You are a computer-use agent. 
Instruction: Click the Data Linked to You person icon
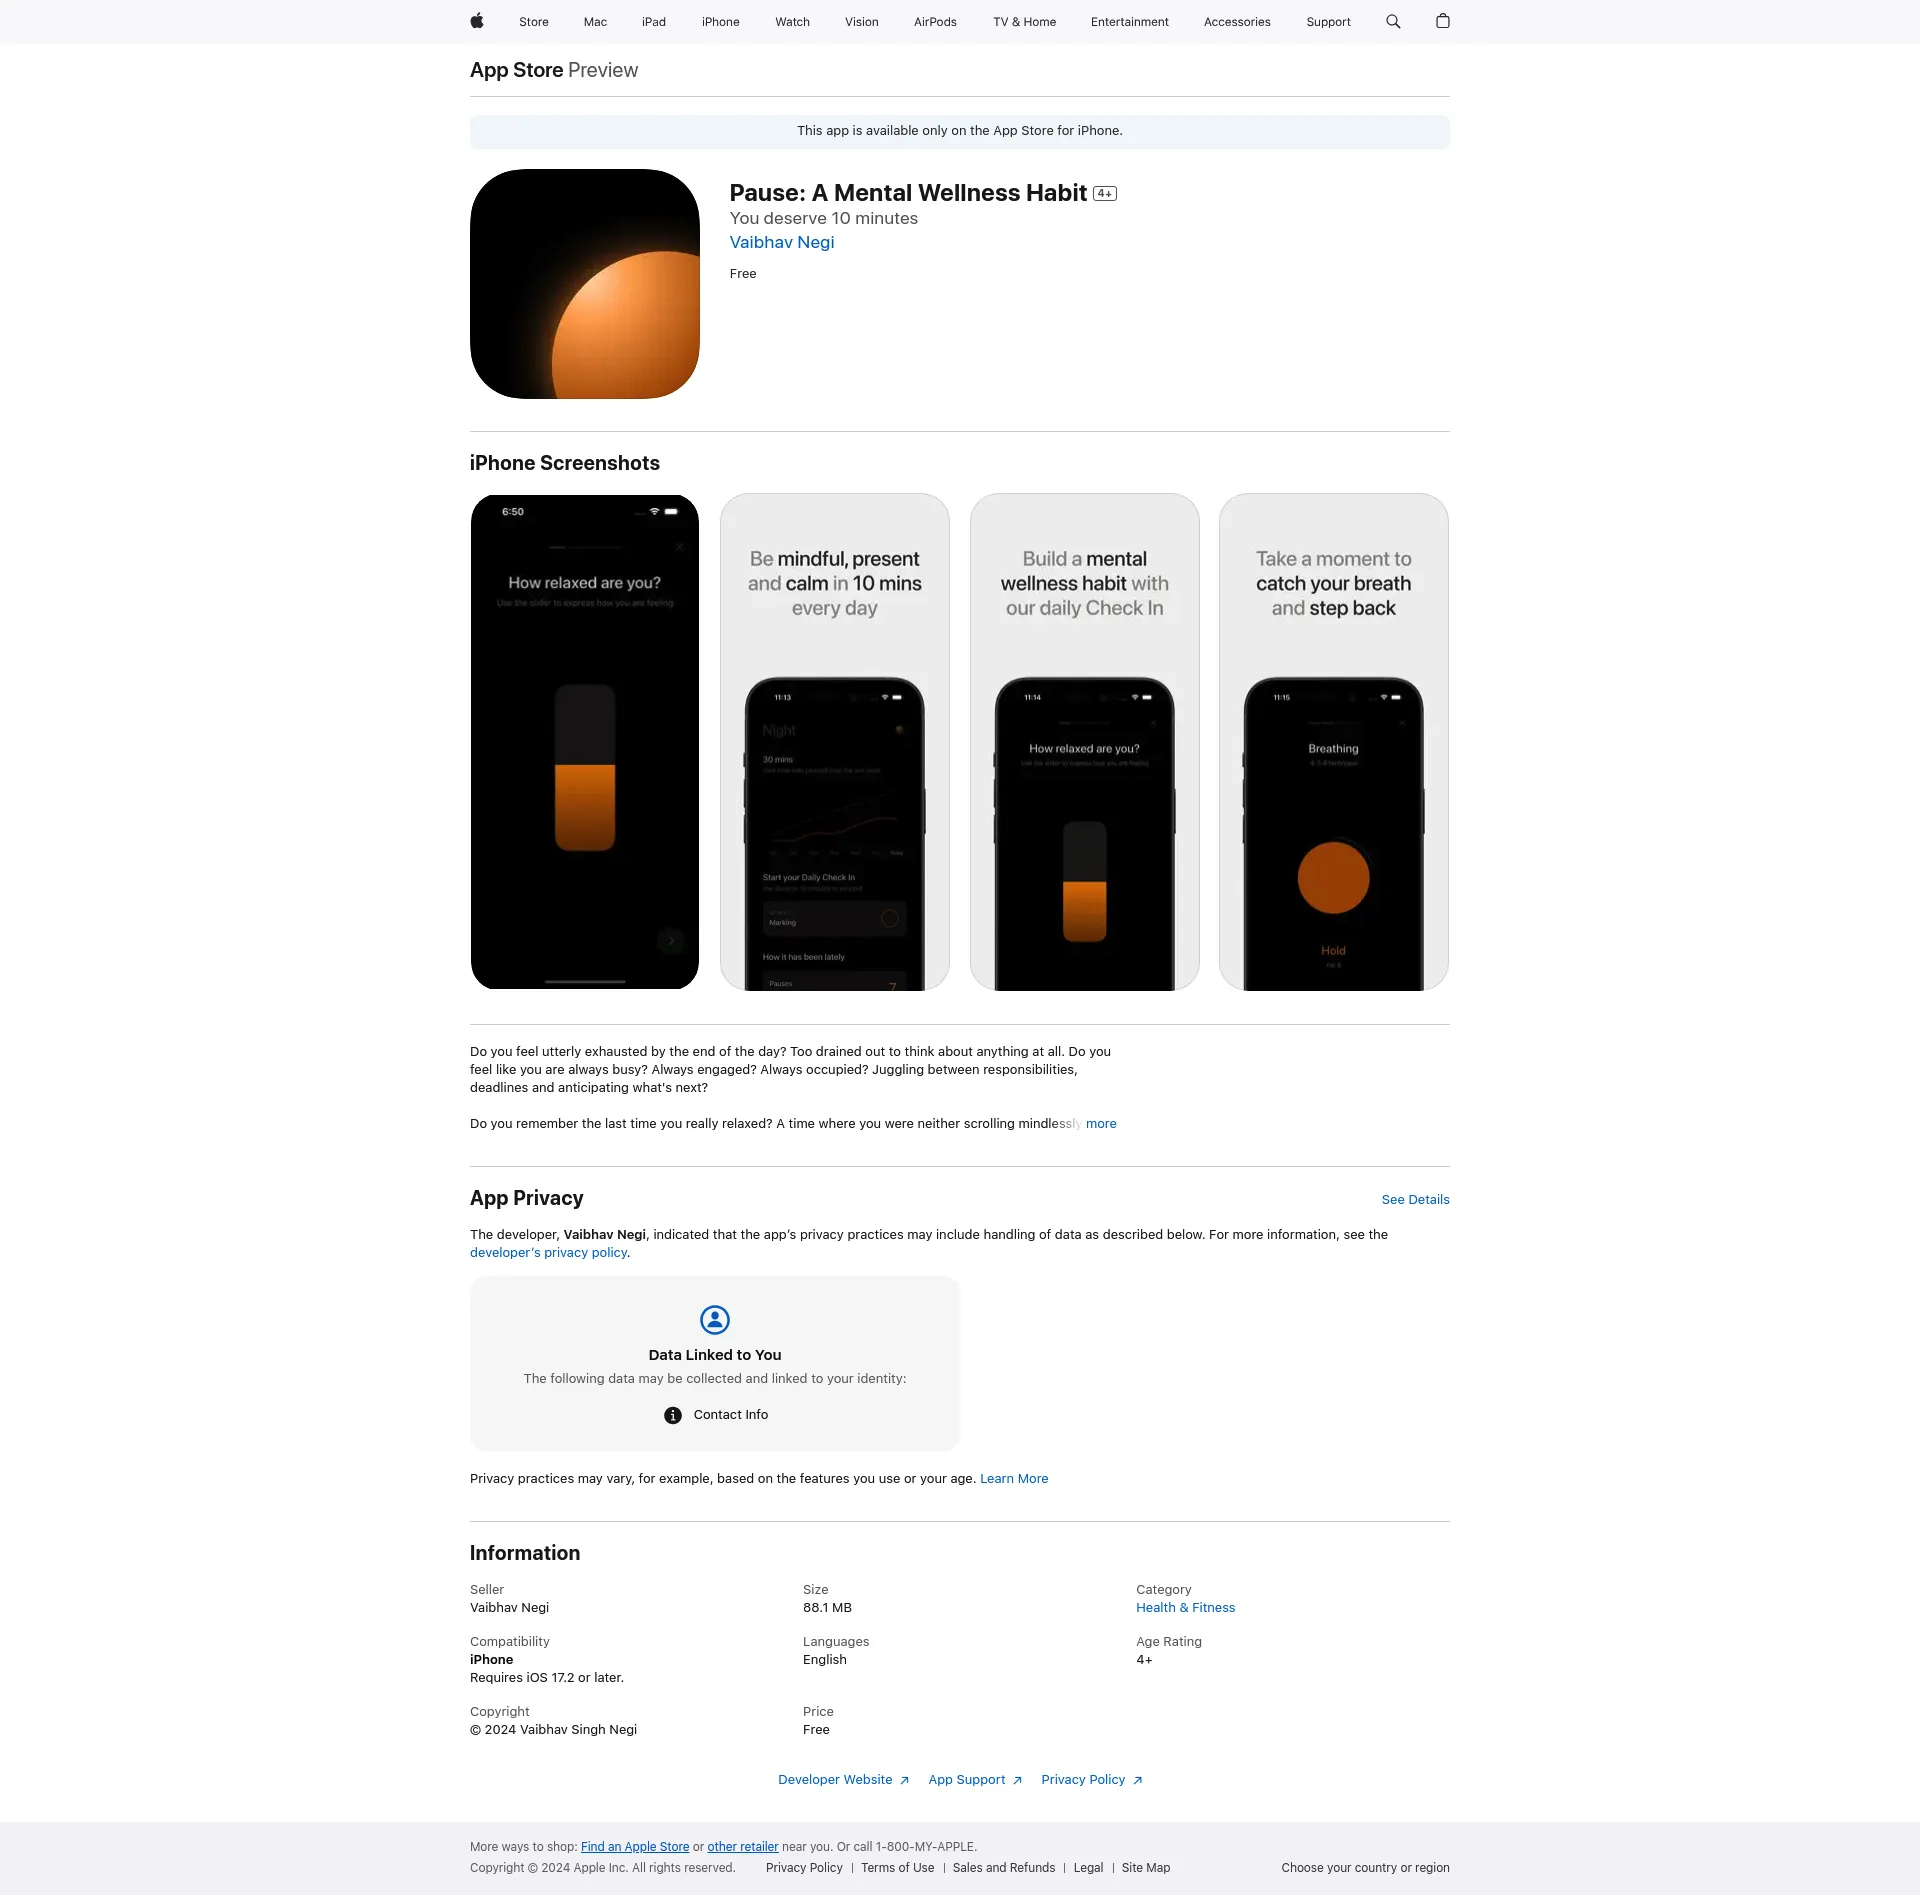click(715, 1319)
